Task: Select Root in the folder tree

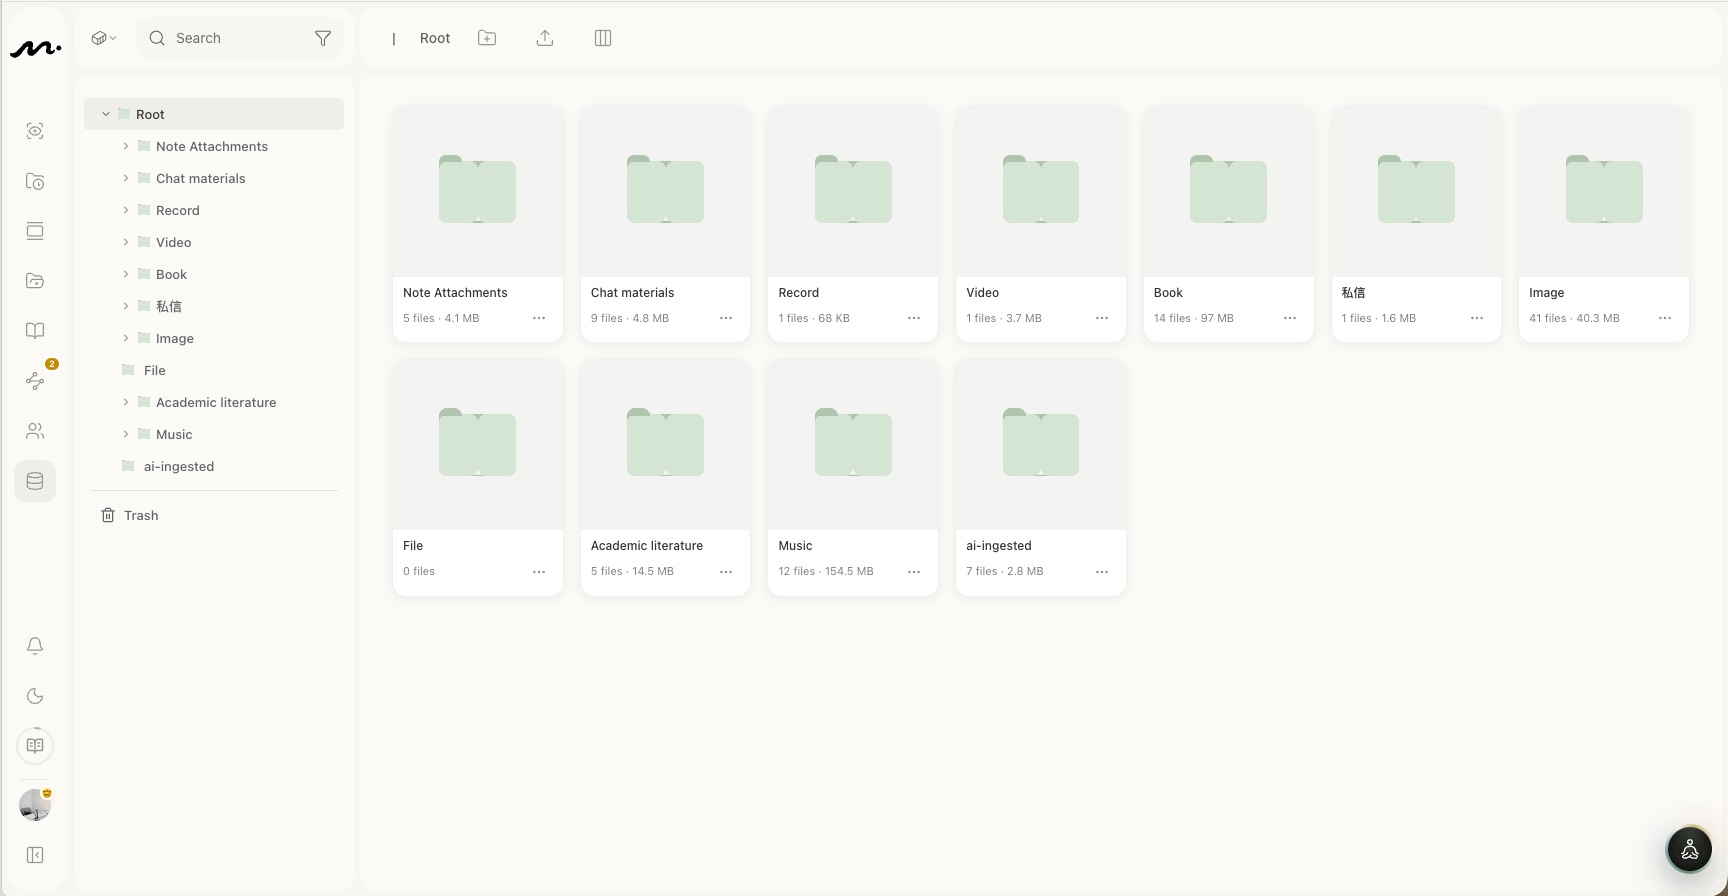Action: pos(214,114)
